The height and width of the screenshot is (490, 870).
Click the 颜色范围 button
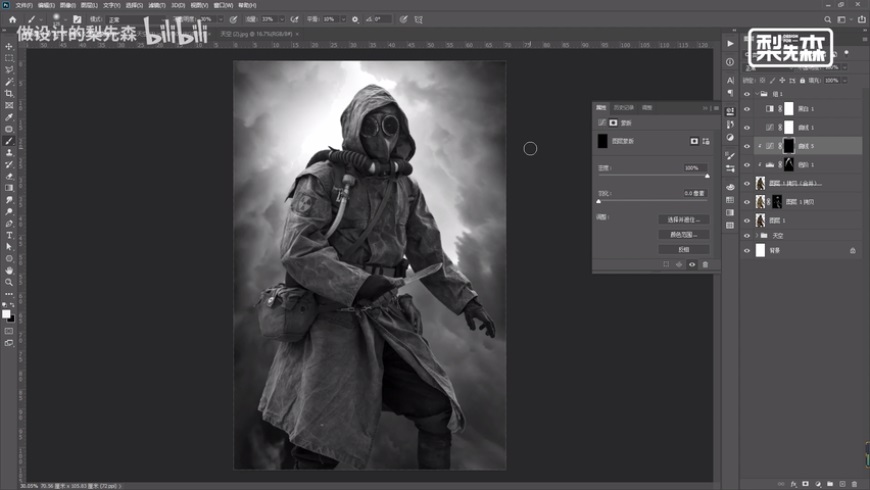click(684, 235)
